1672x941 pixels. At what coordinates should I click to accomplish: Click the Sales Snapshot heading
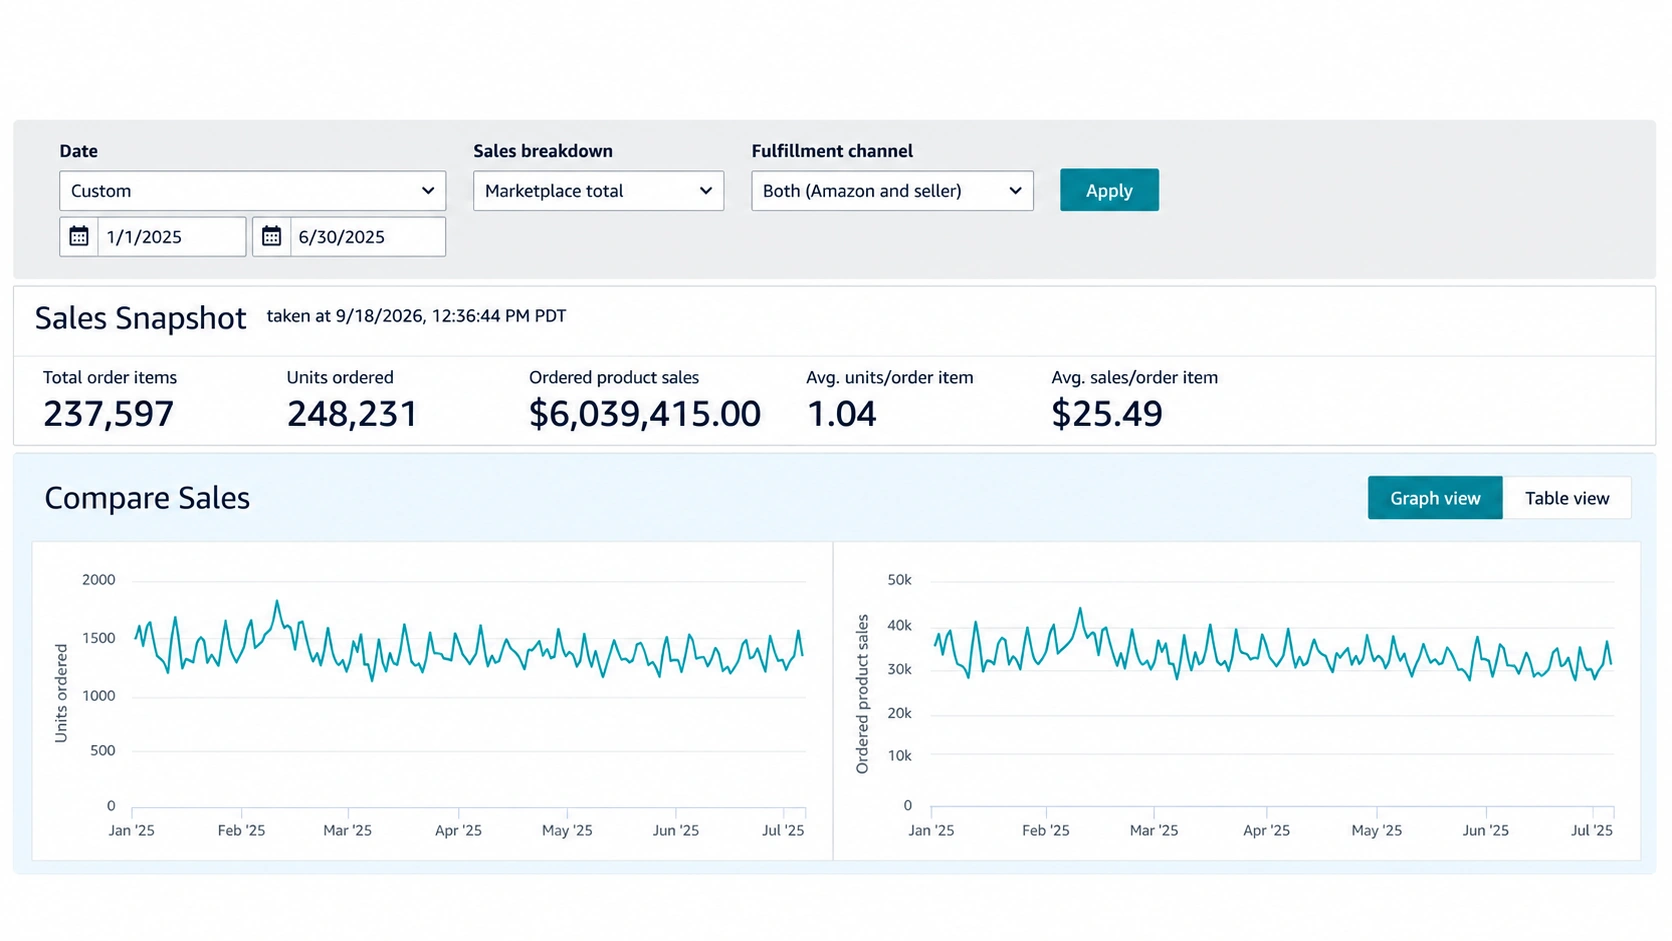click(x=140, y=318)
